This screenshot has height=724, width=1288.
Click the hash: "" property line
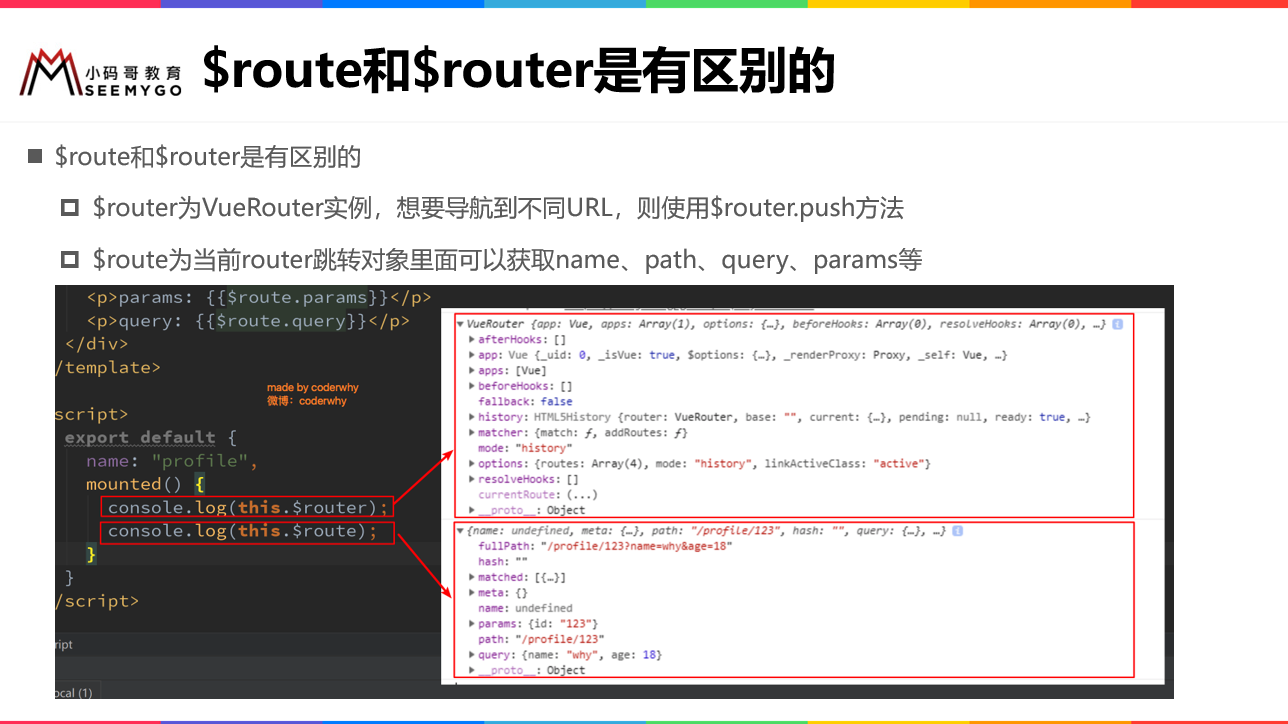[503, 562]
